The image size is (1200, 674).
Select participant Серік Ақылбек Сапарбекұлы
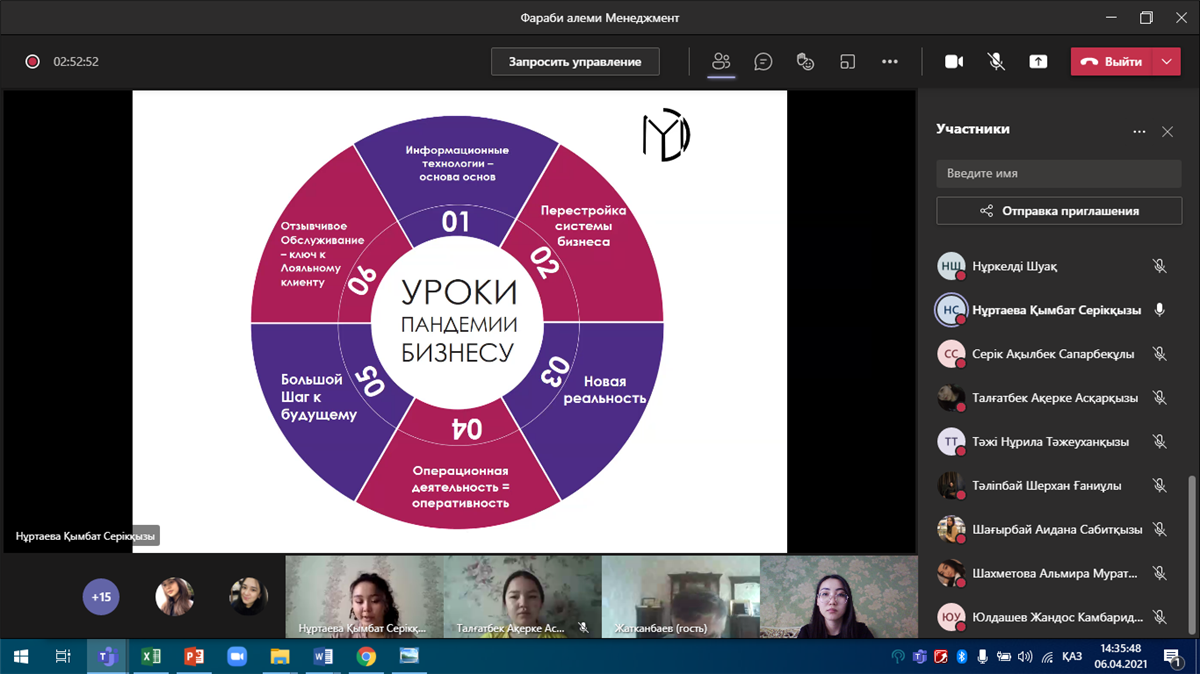tap(1052, 354)
